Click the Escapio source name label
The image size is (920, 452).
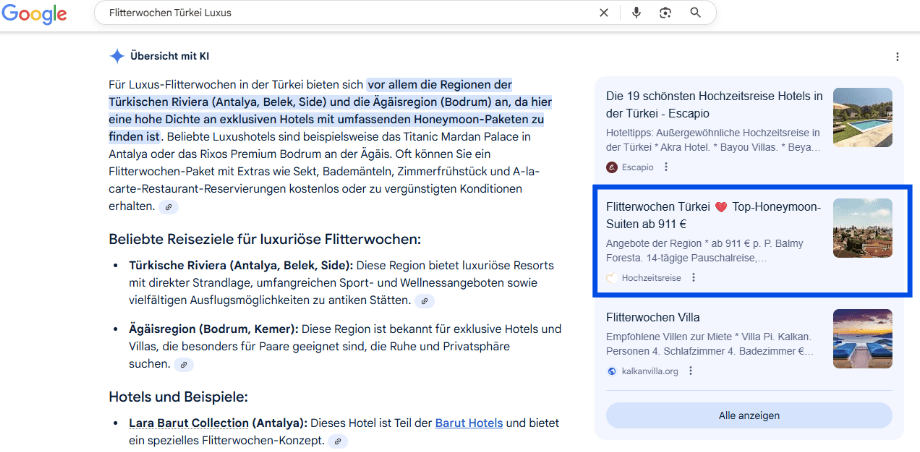coord(638,167)
